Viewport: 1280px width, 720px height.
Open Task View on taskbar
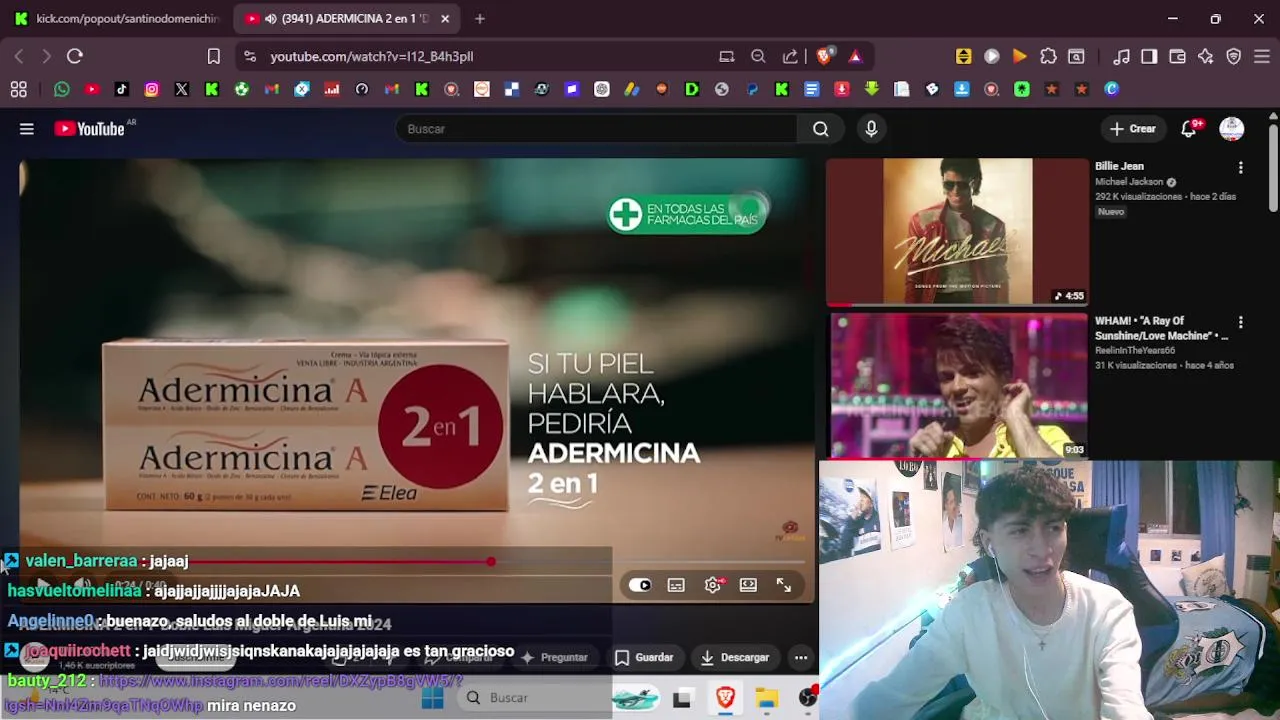coord(682,698)
